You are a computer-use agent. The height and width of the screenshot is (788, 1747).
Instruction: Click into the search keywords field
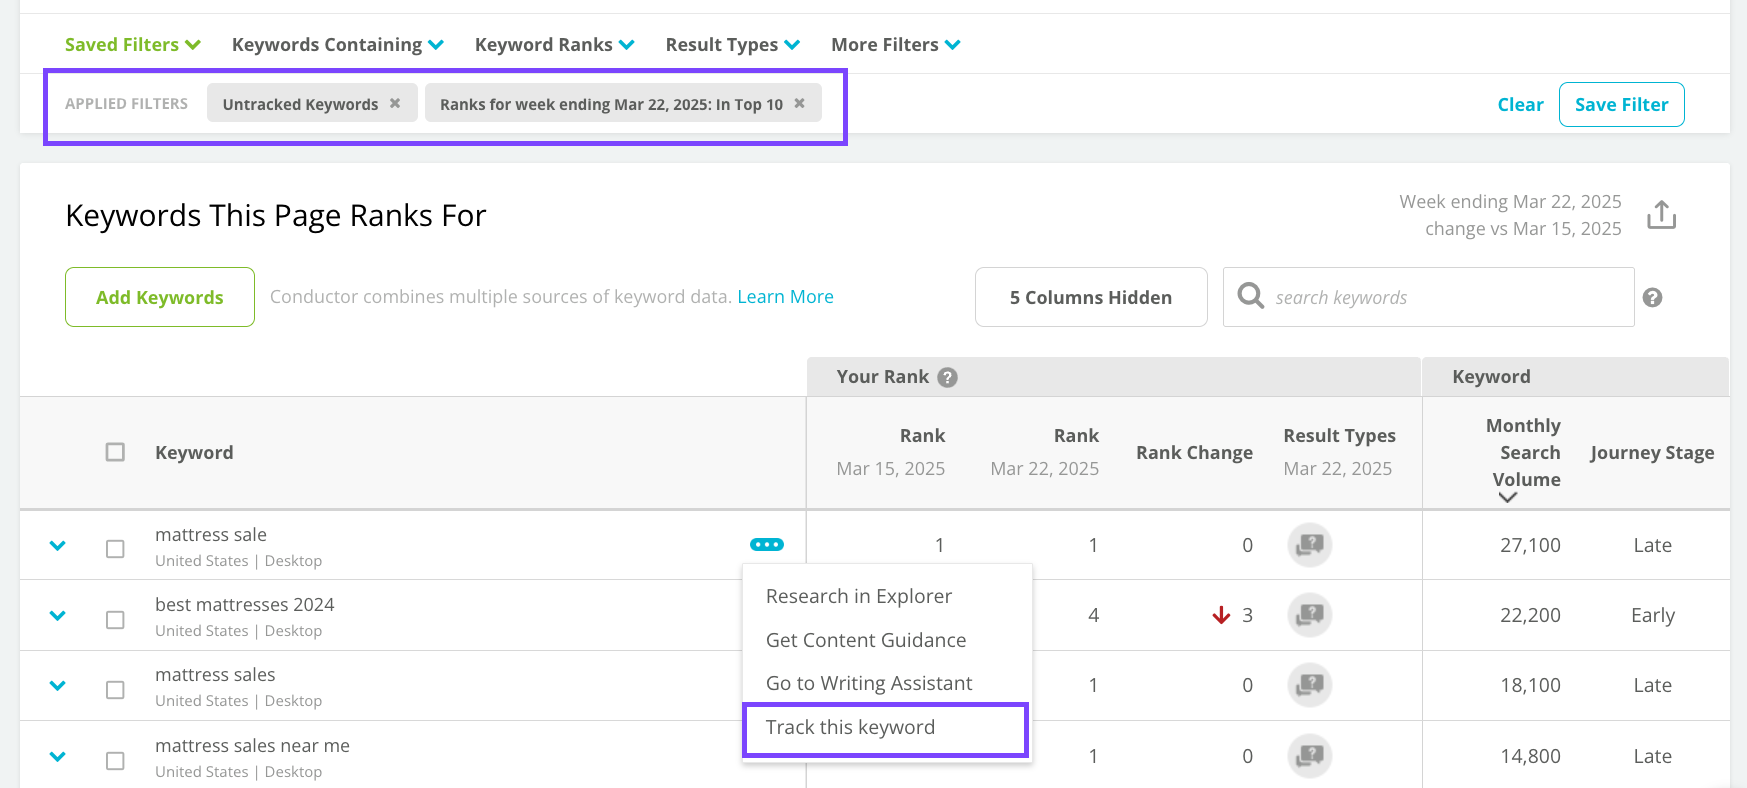(1440, 298)
